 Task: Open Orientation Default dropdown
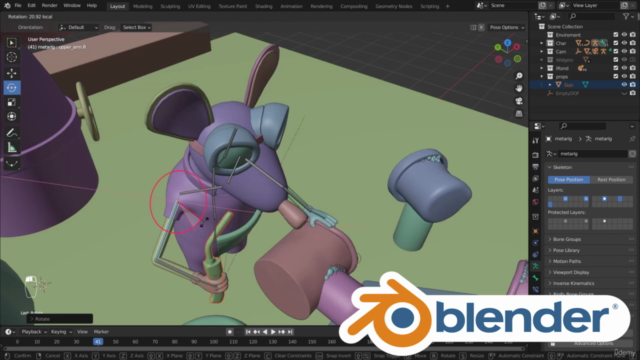click(79, 27)
